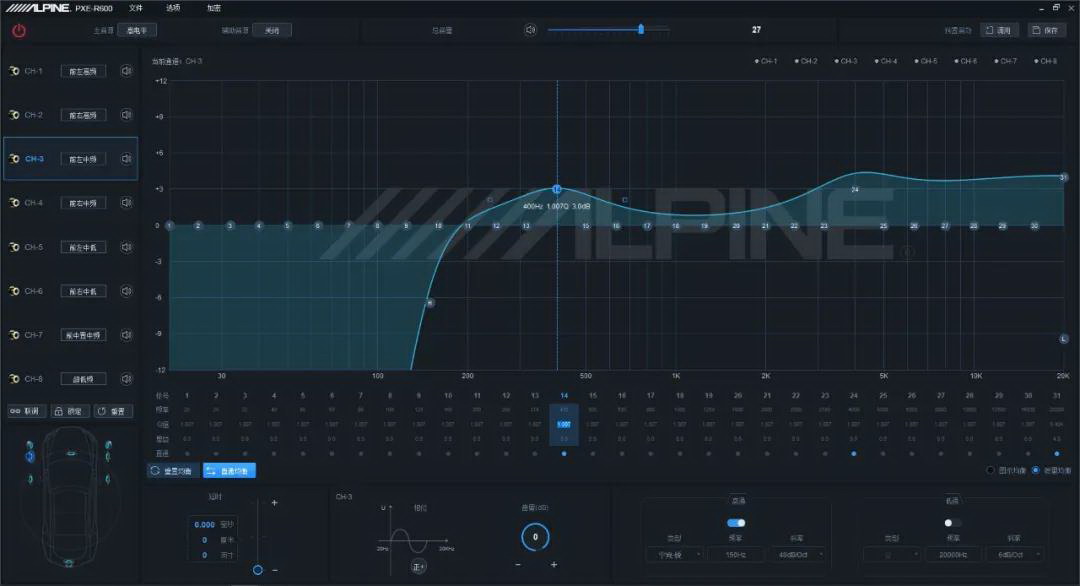Toggle bypass dot for band 31
The height and width of the screenshot is (586, 1080).
1057,454
